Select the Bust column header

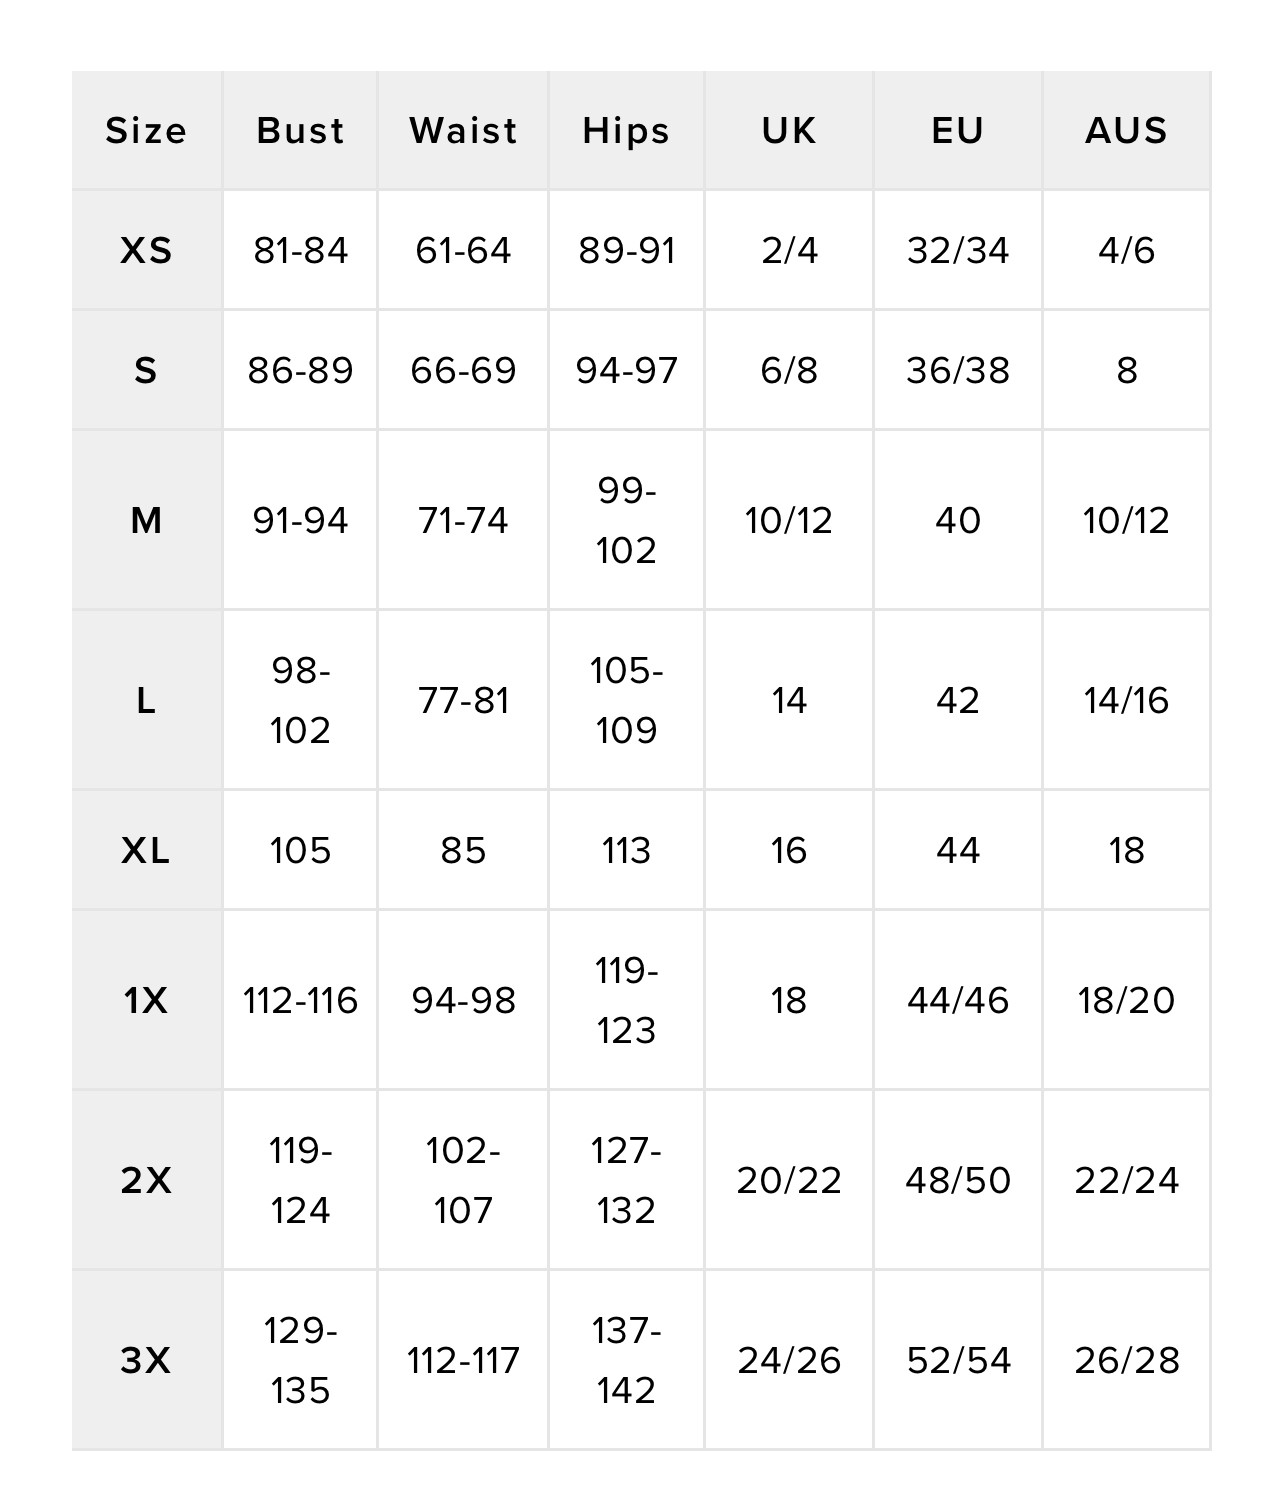coord(300,131)
